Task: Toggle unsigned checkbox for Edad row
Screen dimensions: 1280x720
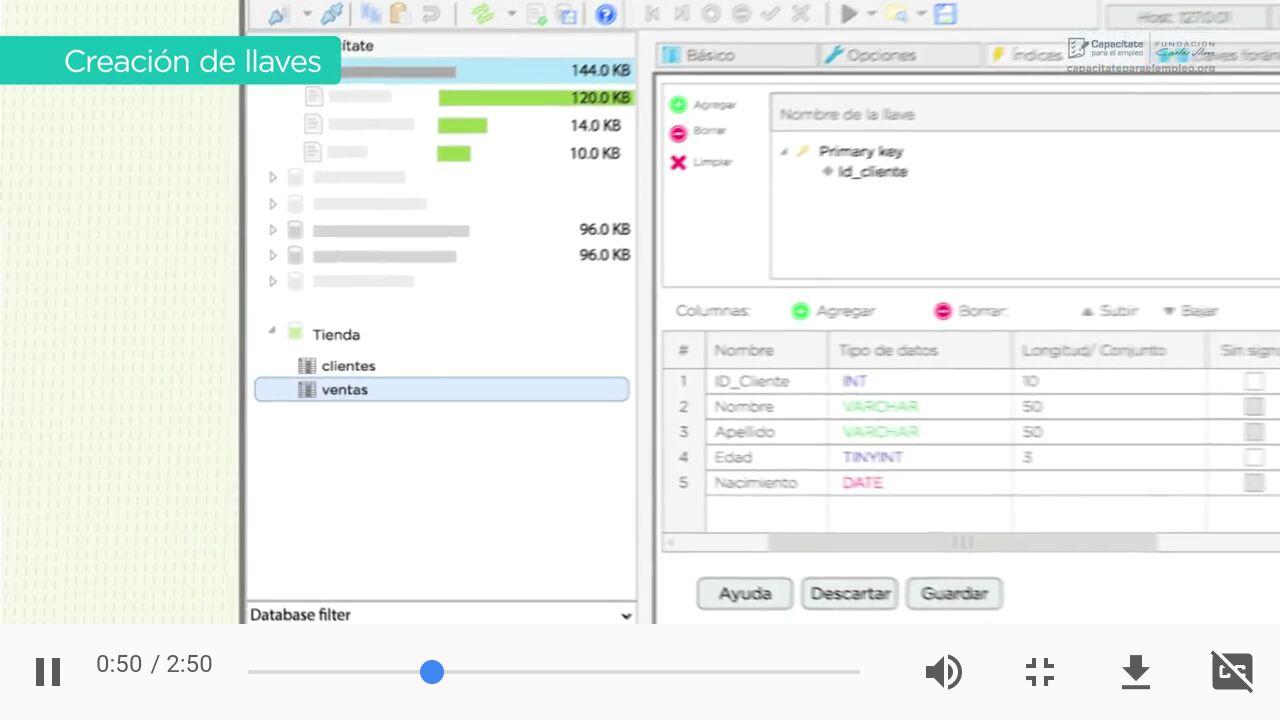Action: 1254,457
